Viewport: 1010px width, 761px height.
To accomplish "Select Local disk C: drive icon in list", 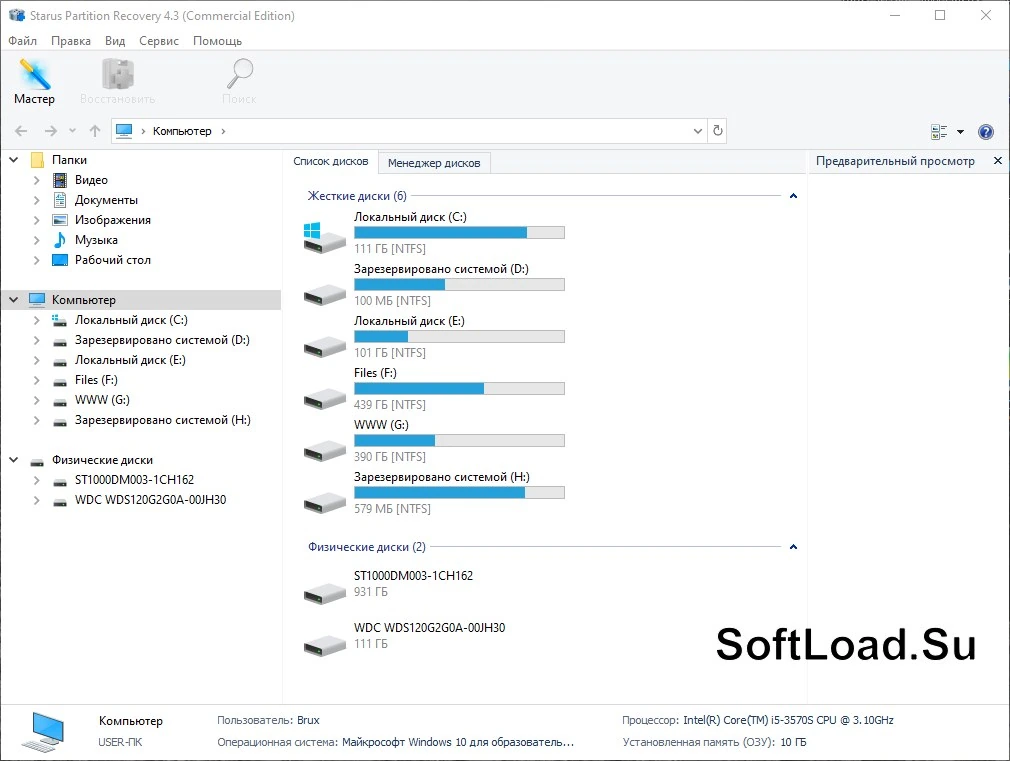I will point(325,236).
